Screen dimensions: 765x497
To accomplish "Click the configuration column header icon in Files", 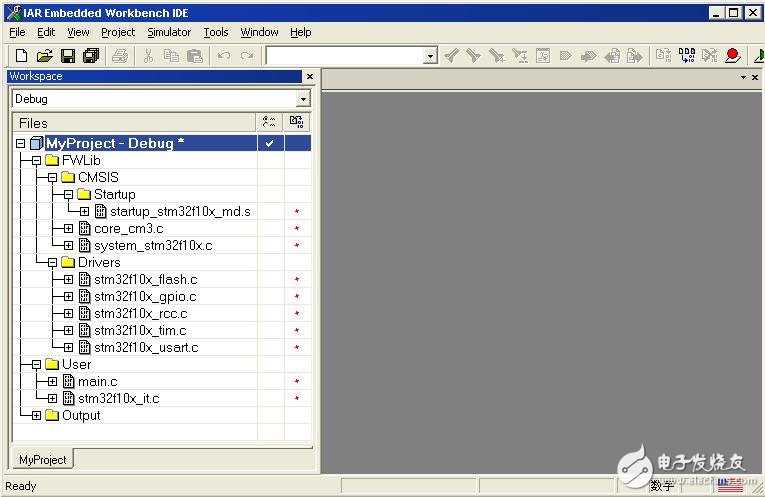I will (269, 122).
